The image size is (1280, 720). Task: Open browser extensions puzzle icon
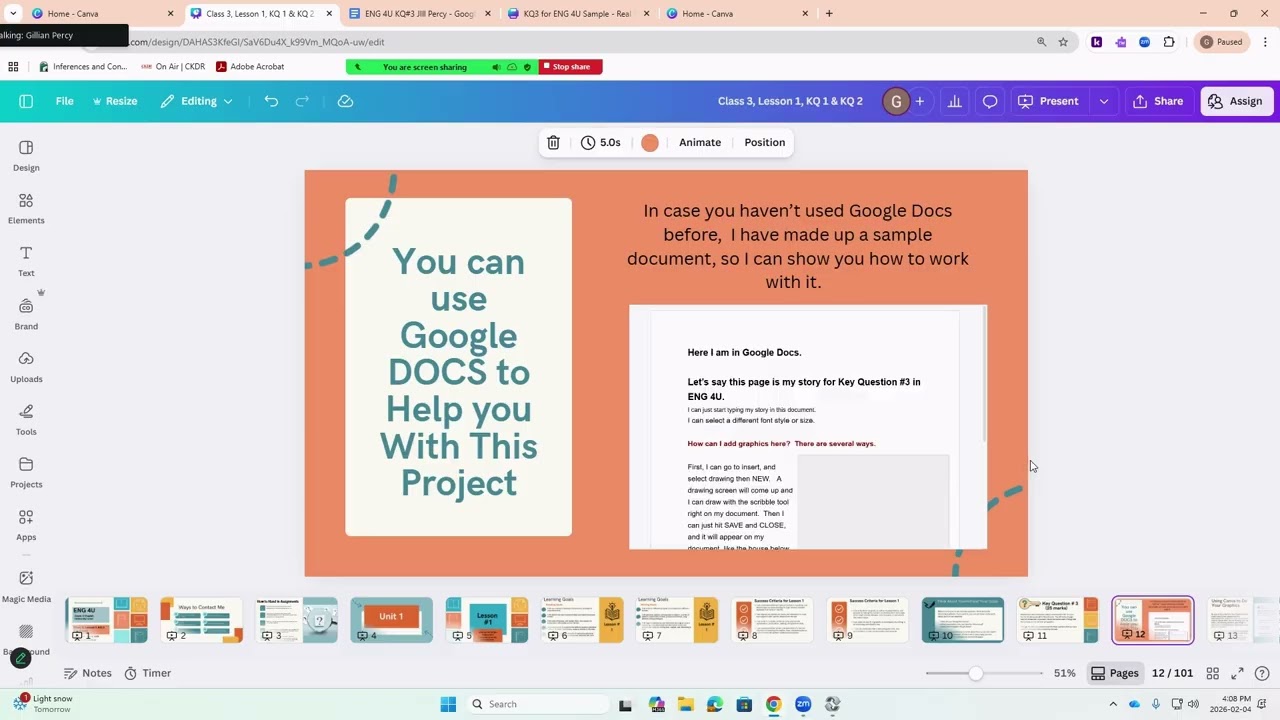pos(1169,42)
